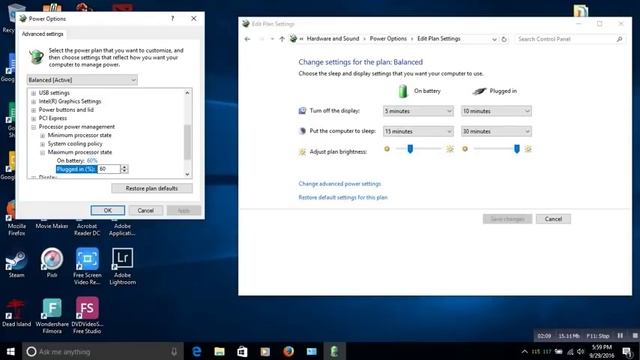The height and width of the screenshot is (360, 640).
Task: Open the Steam desktop shortcut
Action: (16, 263)
